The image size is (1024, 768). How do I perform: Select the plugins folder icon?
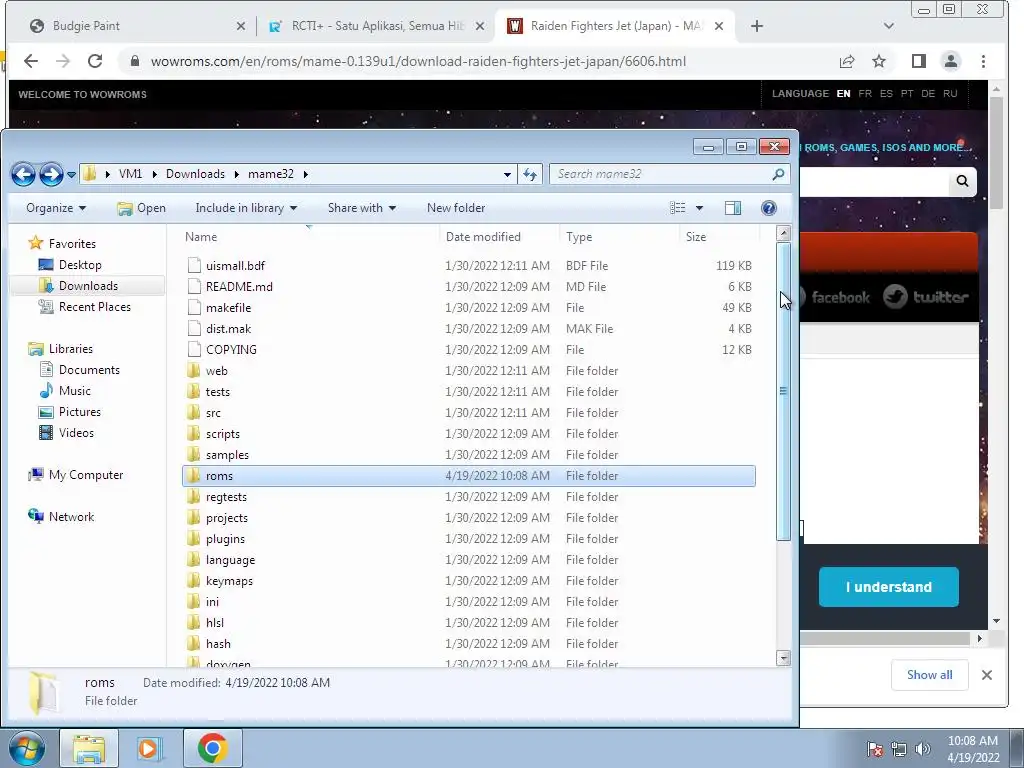point(193,539)
